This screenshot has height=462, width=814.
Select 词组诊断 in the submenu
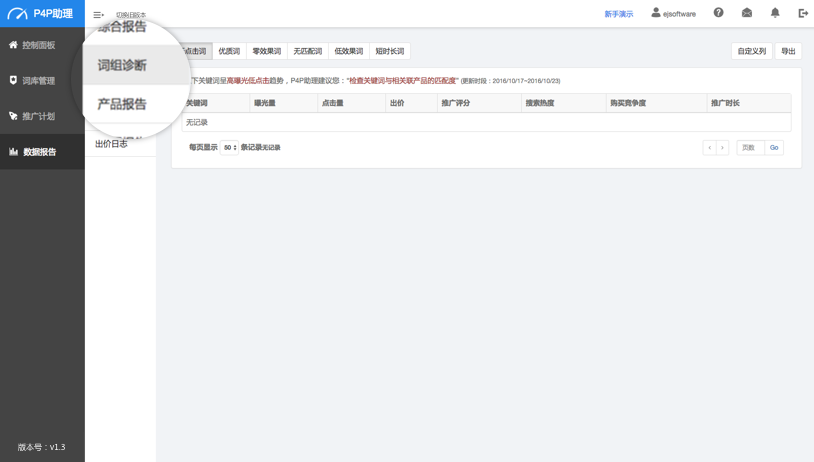tap(122, 65)
